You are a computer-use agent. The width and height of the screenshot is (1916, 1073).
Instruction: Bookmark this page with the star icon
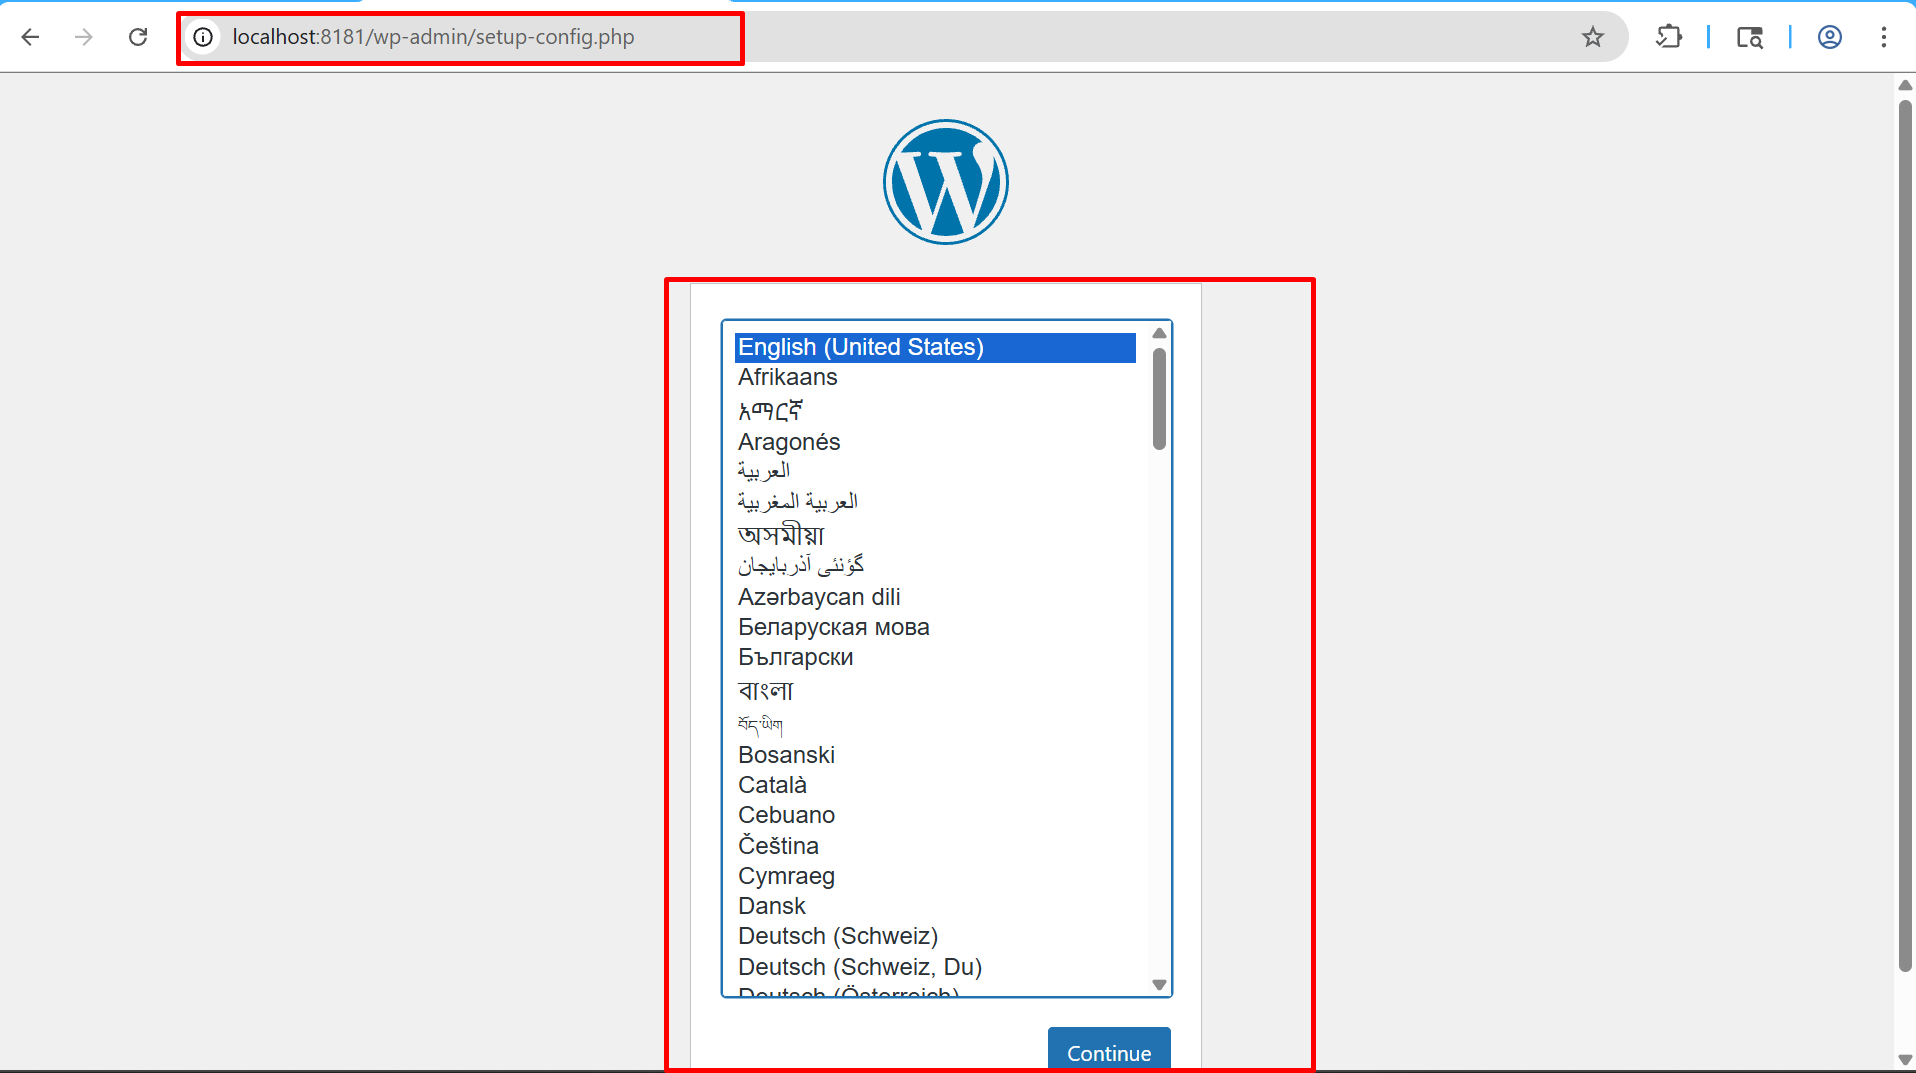[x=1593, y=37]
